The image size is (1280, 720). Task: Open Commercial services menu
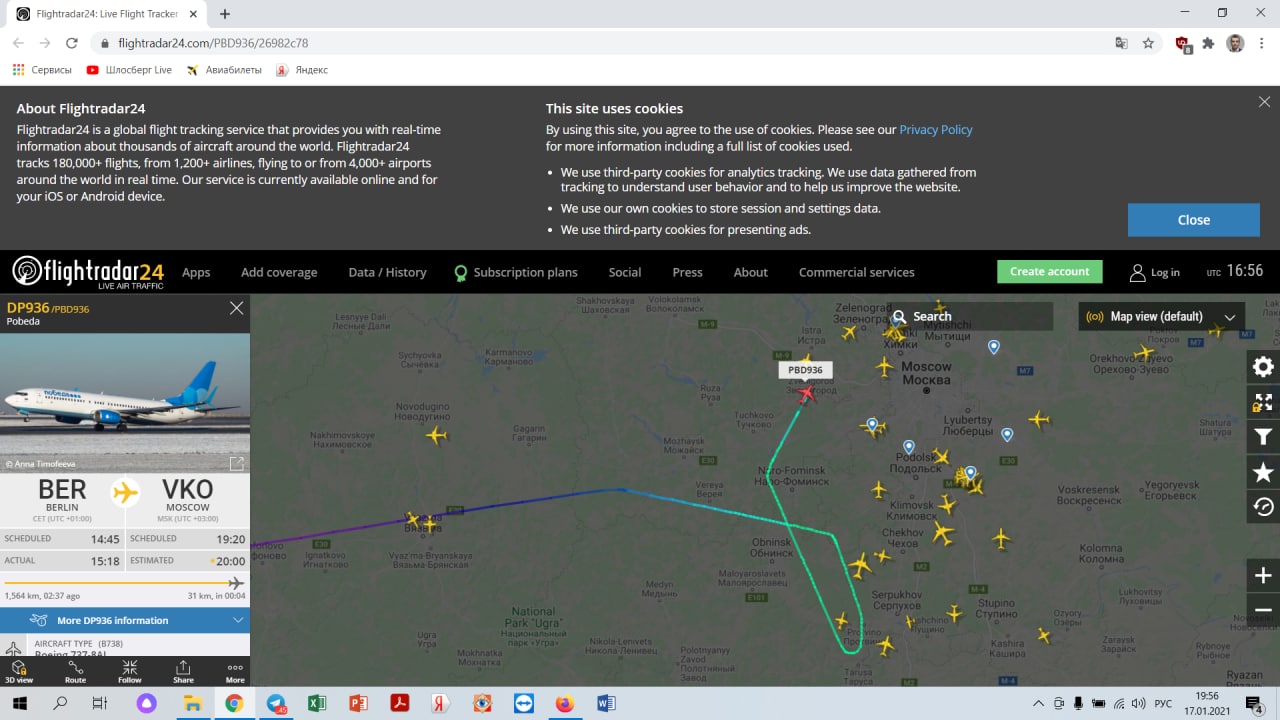[857, 272]
